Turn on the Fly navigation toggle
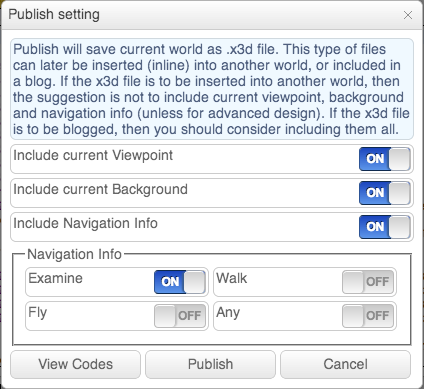Image resolution: width=424 pixels, height=389 pixels. point(180,316)
